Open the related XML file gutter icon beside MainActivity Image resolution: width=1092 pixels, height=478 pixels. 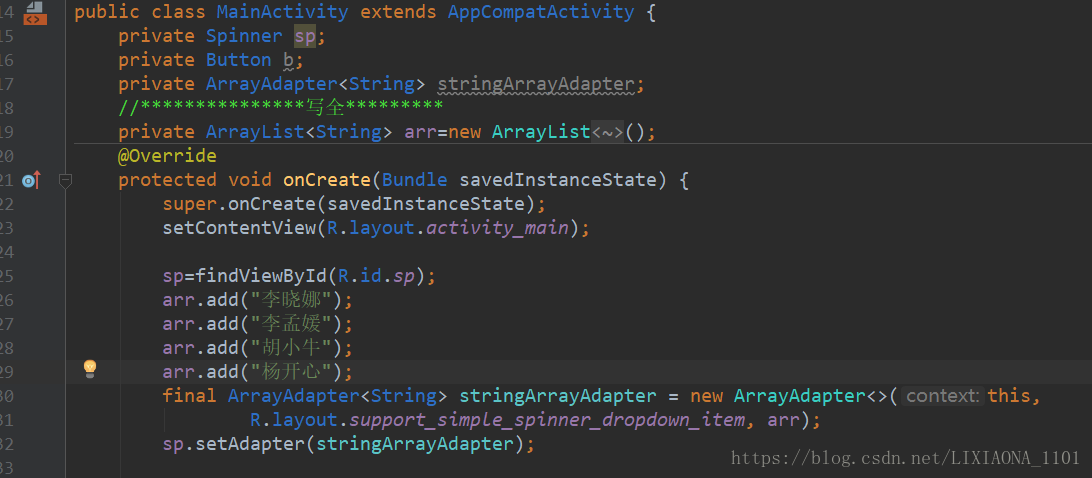point(35,13)
